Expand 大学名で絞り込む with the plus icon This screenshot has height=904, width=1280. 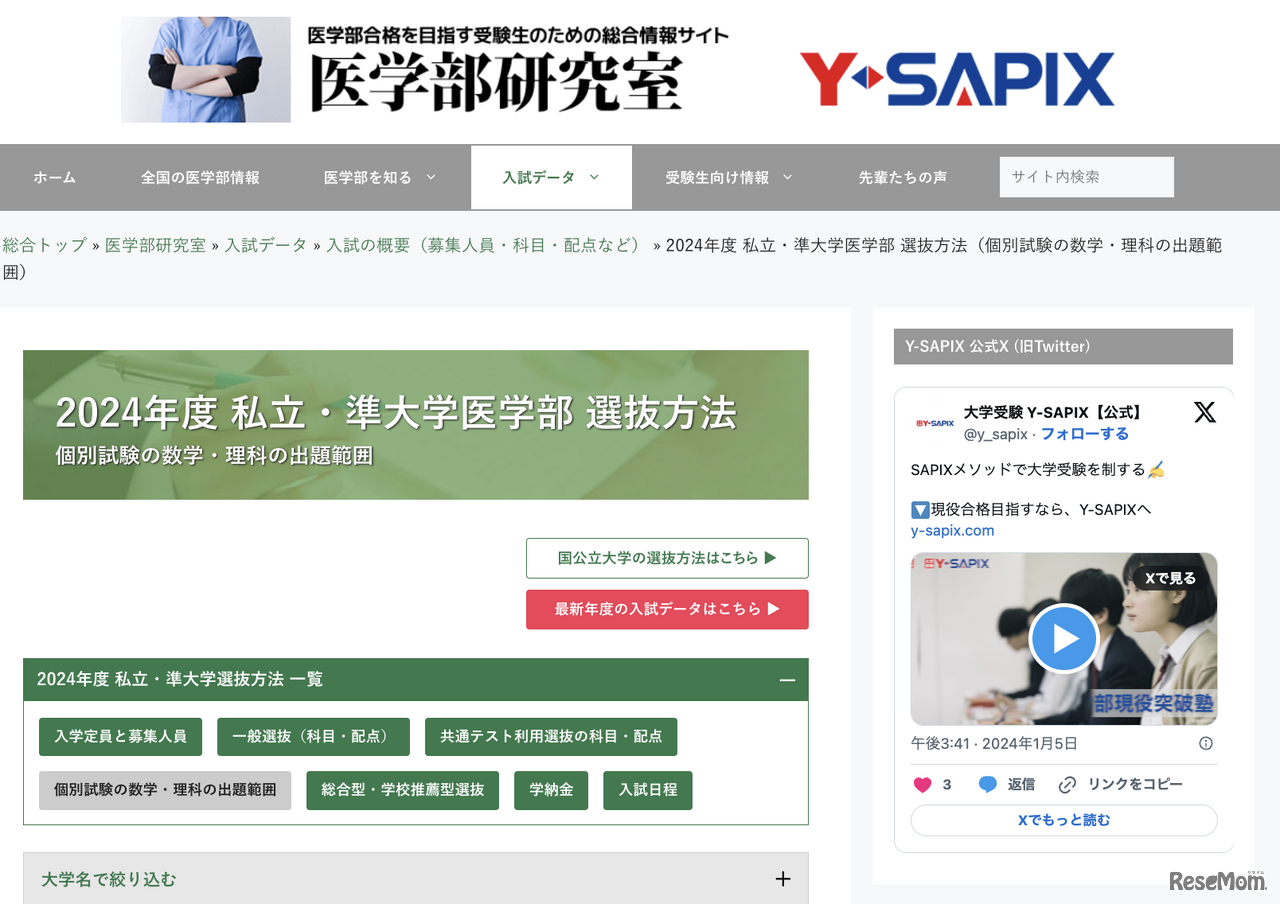click(783, 878)
